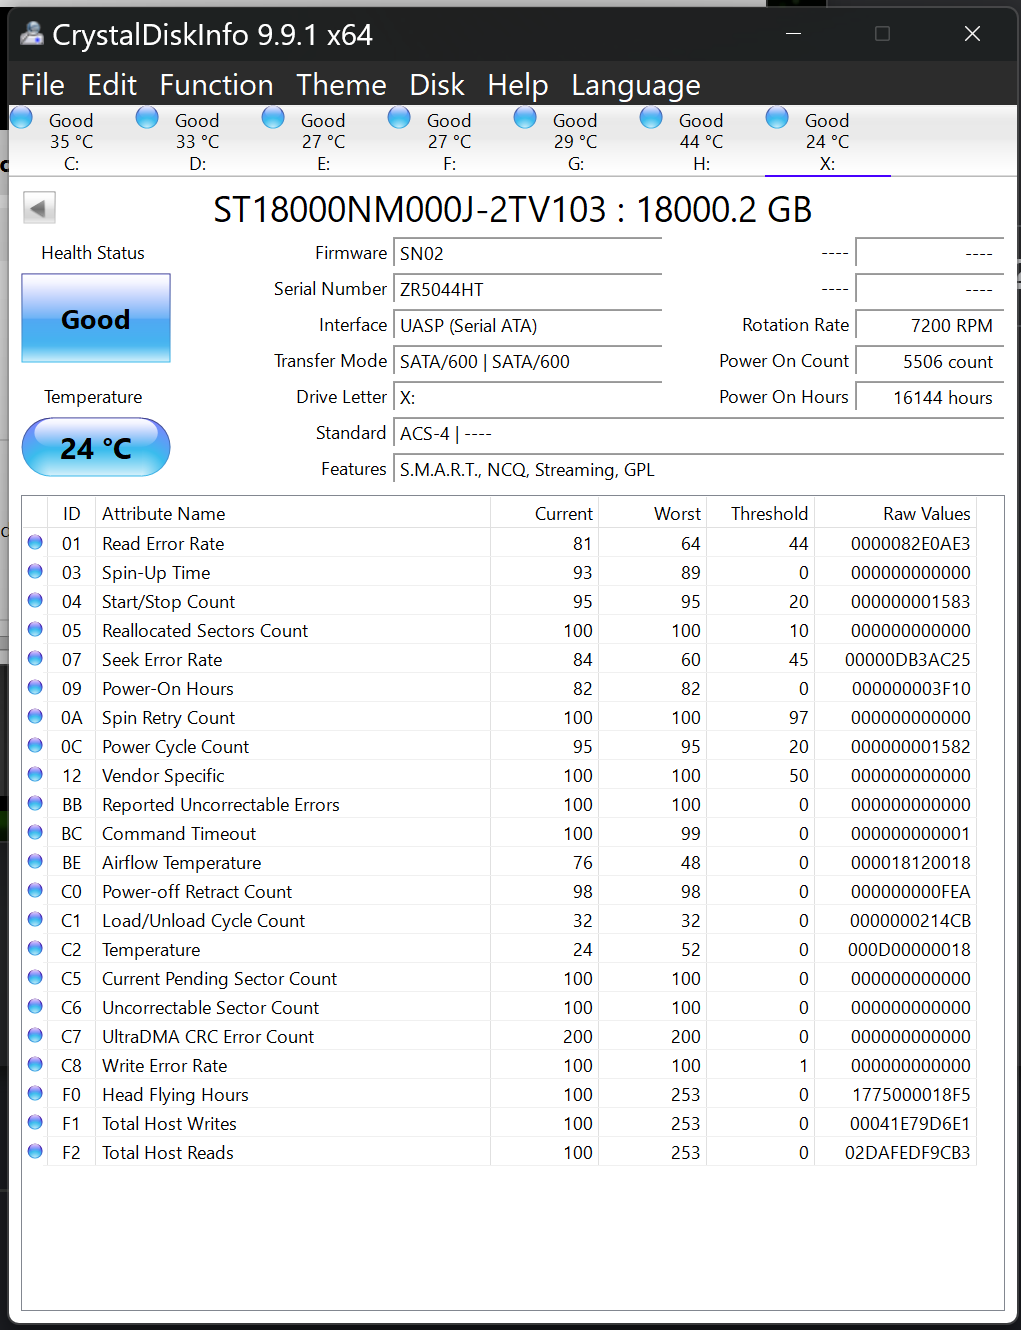Click the Reallocated Sectors Count status dot
Viewport: 1021px width, 1330px height.
pos(35,629)
